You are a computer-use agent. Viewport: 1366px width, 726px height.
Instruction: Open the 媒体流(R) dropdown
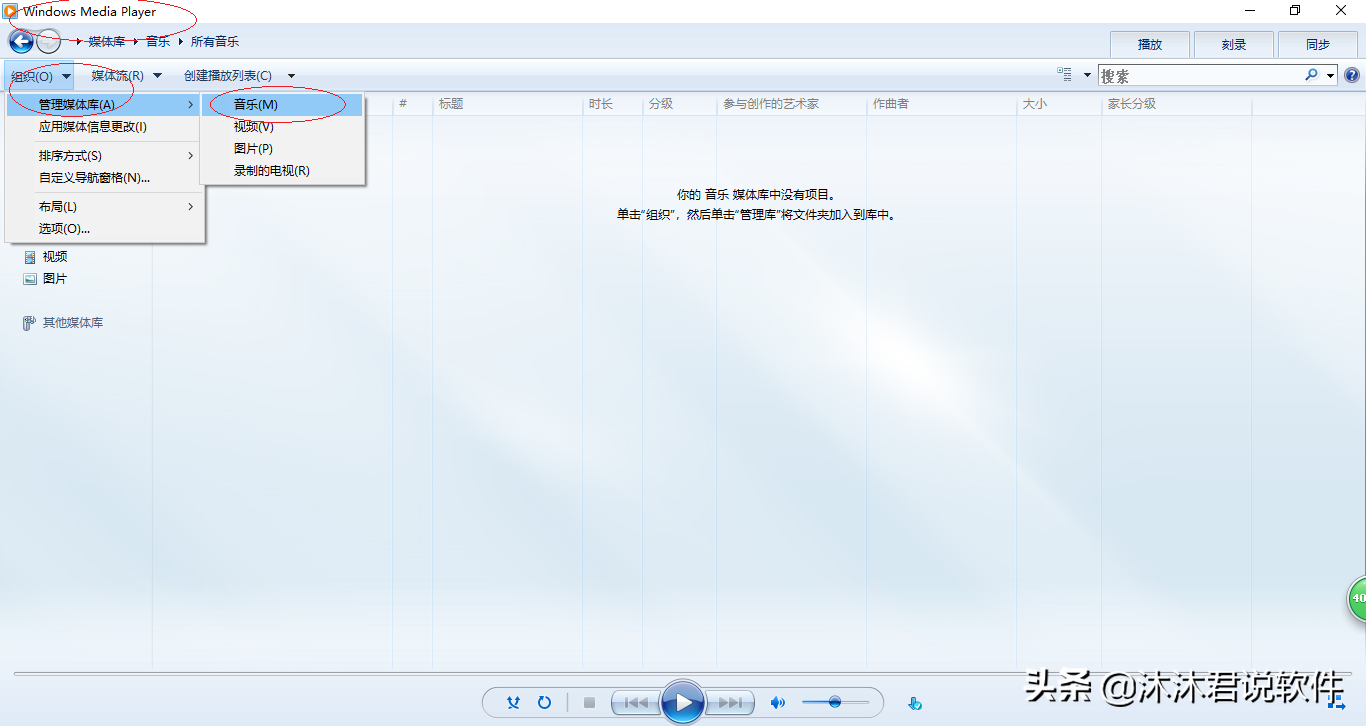(126, 76)
